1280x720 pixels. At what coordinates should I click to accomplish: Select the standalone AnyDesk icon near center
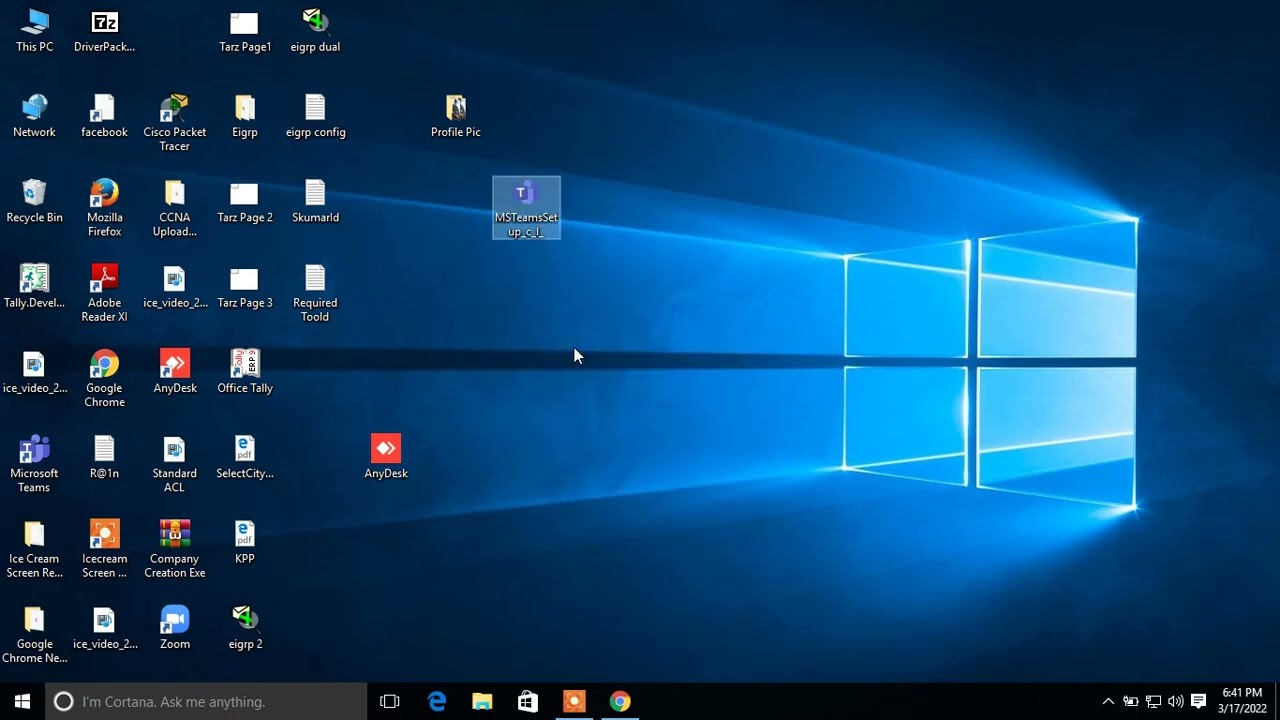(386, 457)
